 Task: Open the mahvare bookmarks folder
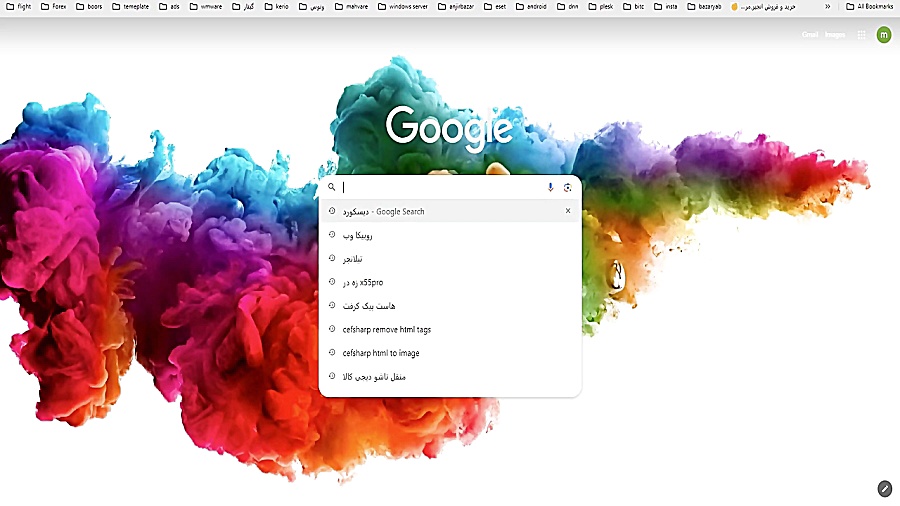(351, 7)
